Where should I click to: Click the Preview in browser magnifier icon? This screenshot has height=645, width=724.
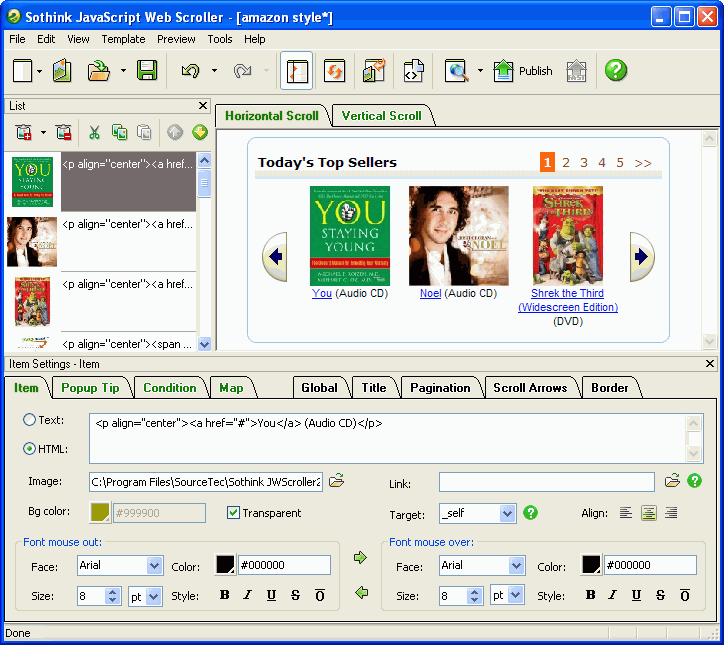(x=456, y=71)
